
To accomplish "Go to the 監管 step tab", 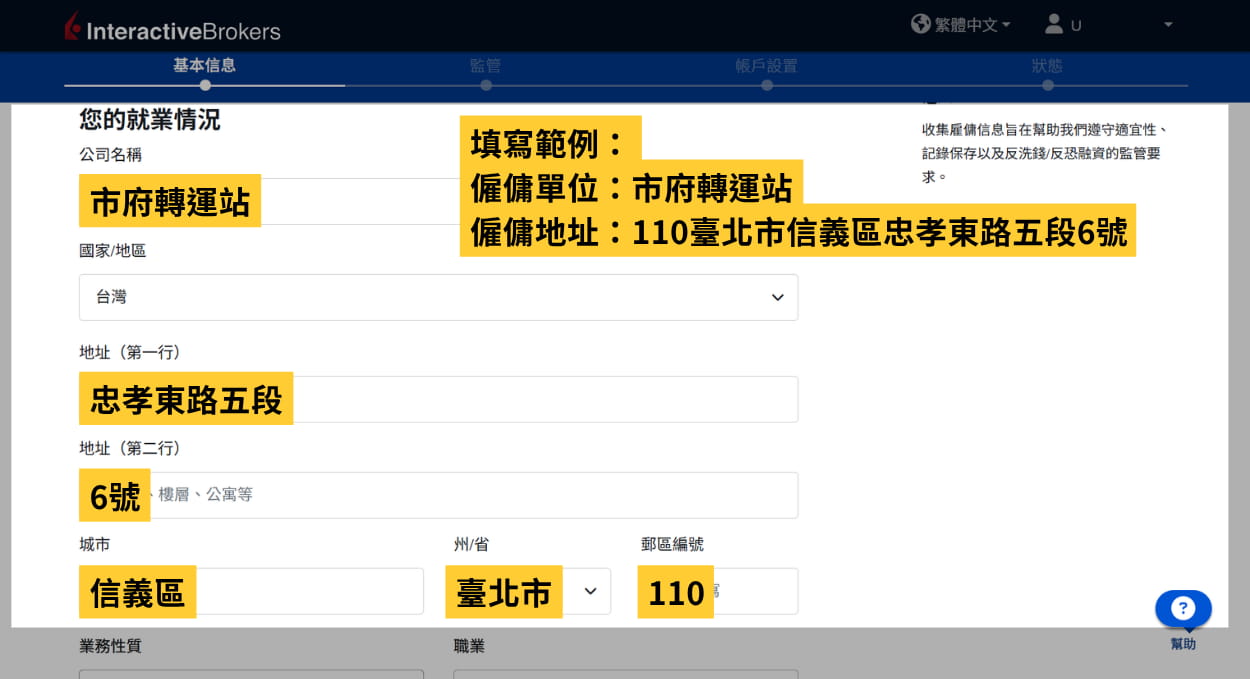I will coord(486,66).
